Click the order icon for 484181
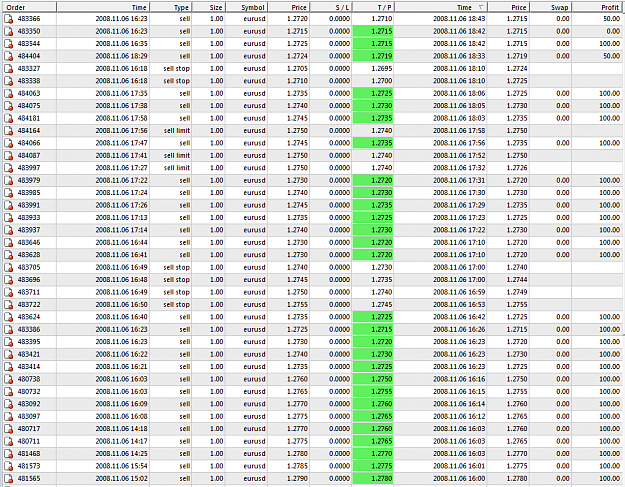The image size is (625, 487). 8,118
